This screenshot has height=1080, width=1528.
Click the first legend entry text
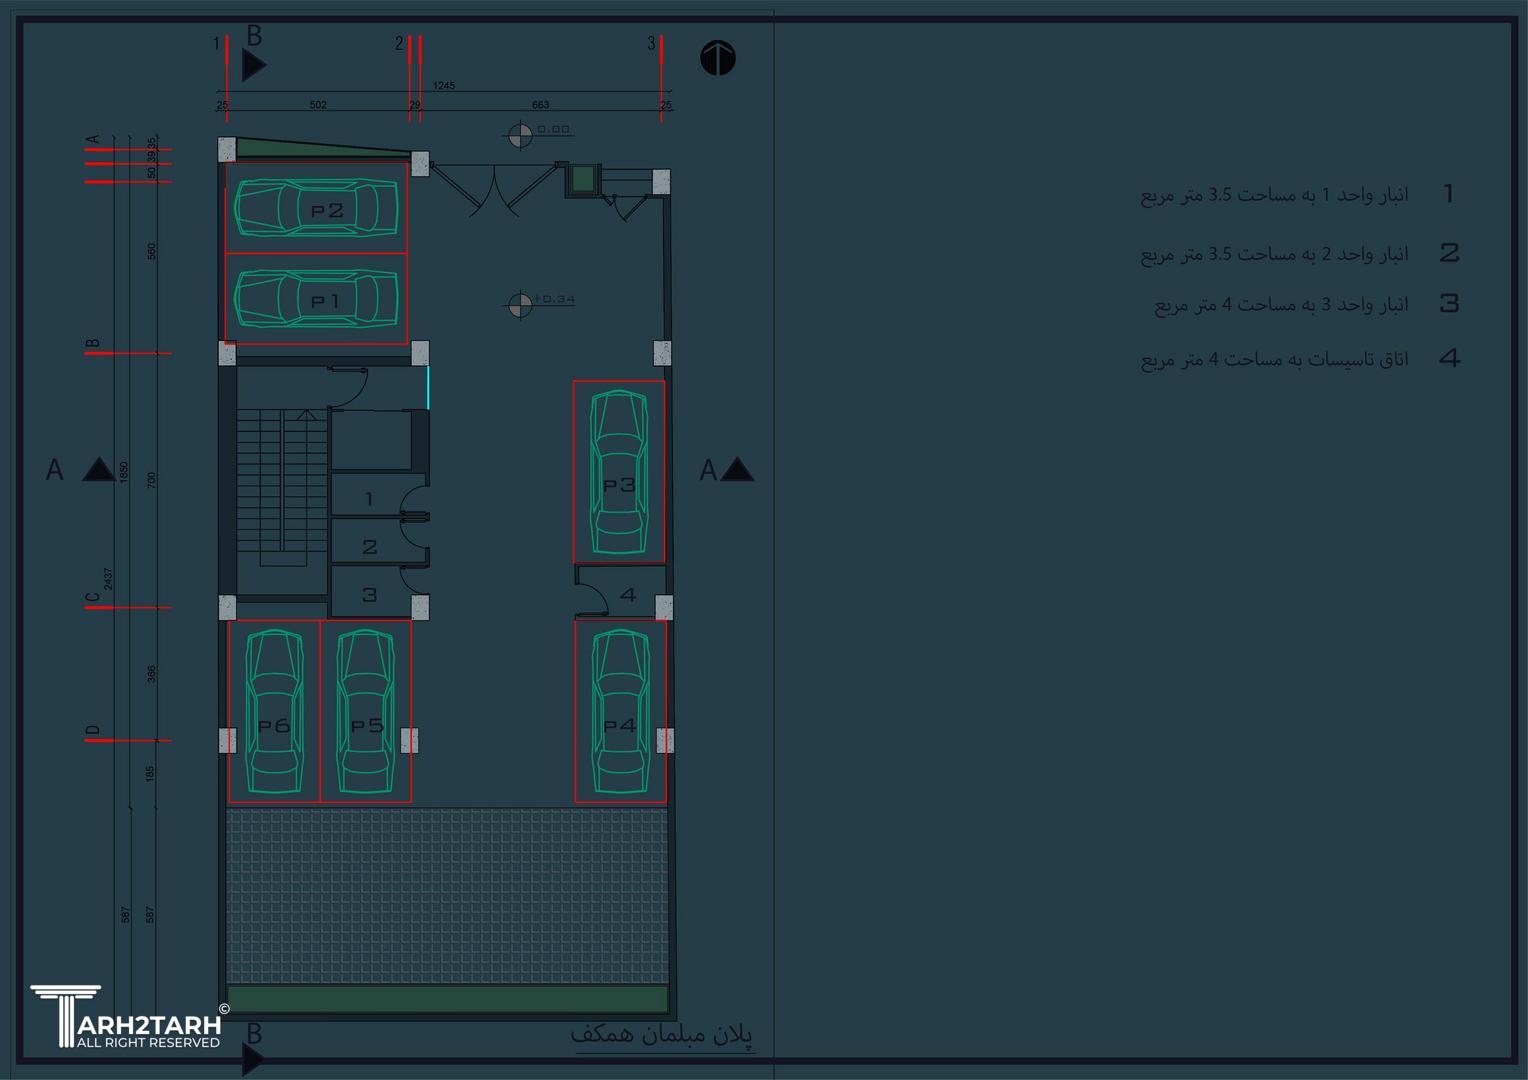pyautogui.click(x=1274, y=194)
